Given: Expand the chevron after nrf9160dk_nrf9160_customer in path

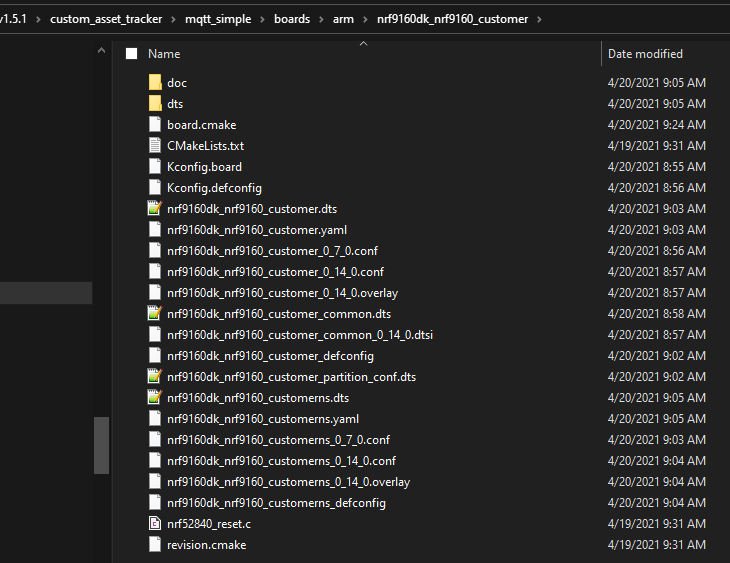Looking at the screenshot, I should 540,19.
